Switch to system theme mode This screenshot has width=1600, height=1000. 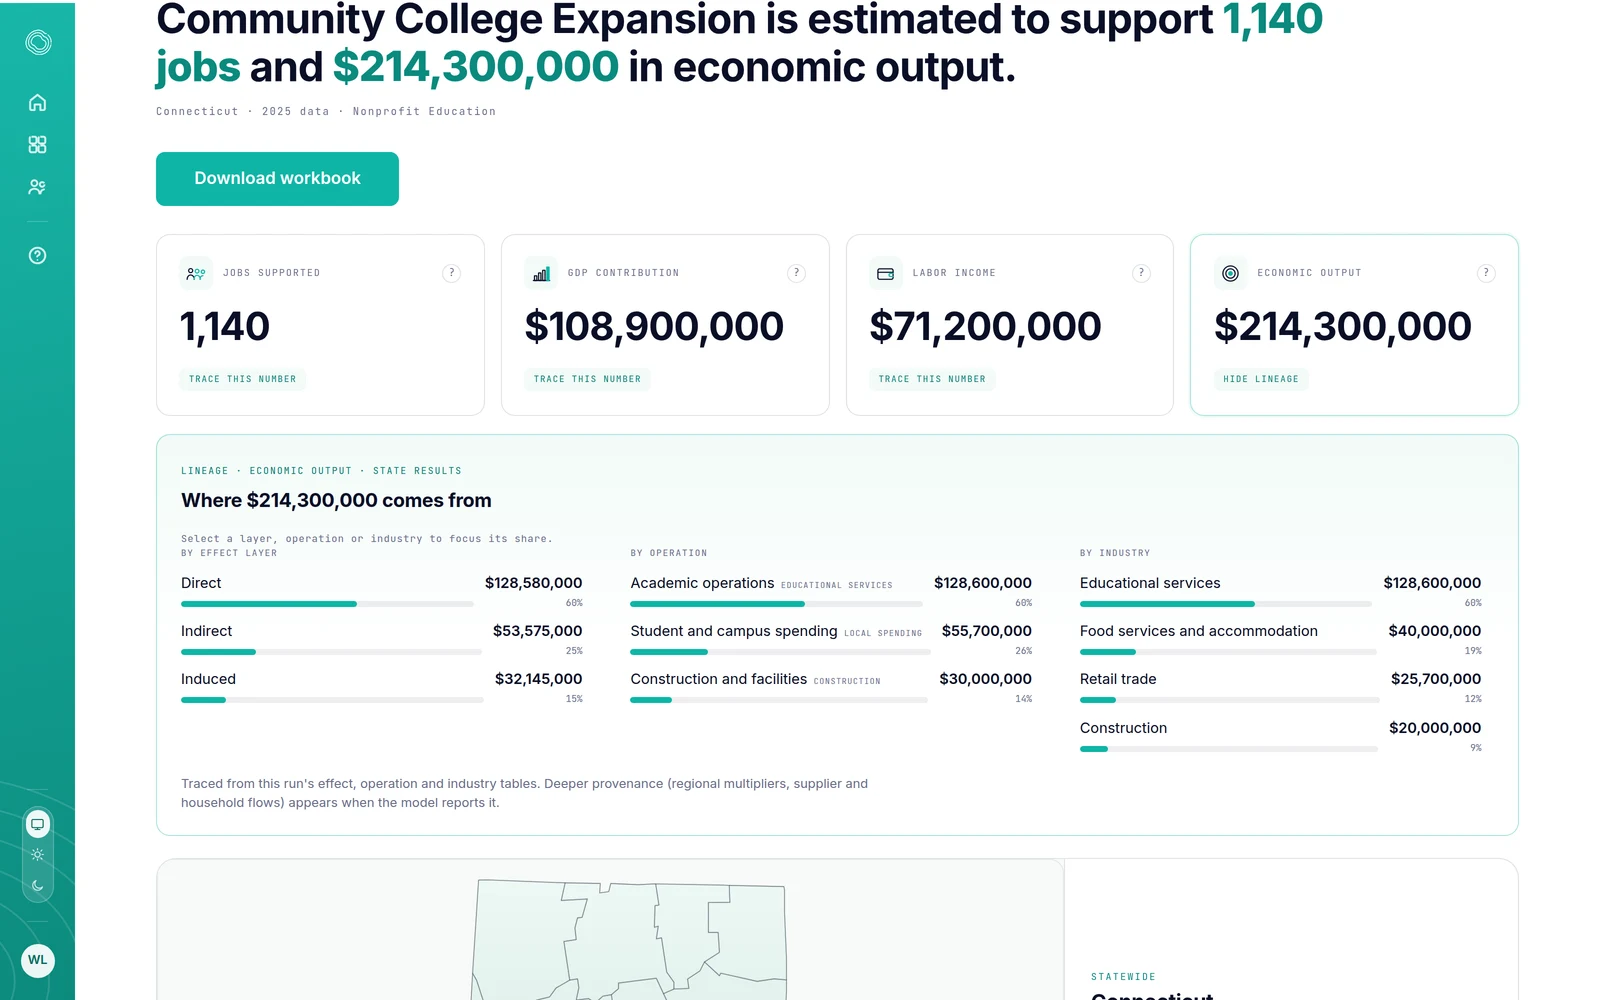(x=37, y=824)
